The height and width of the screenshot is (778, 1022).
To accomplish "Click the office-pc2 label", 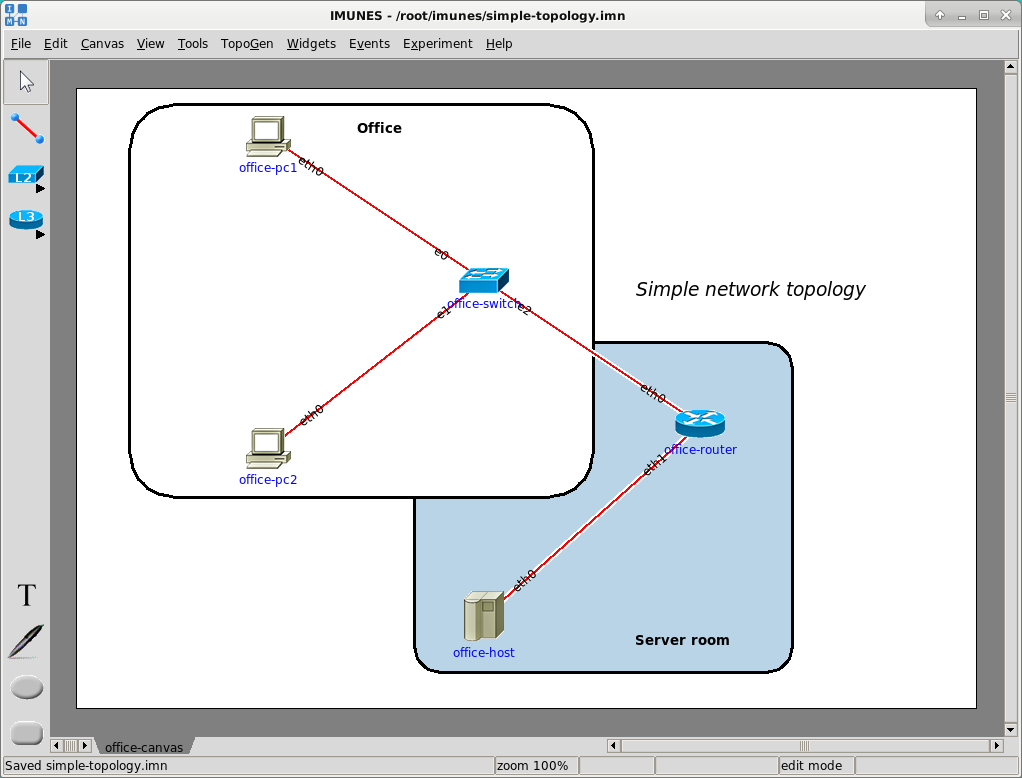I will (x=268, y=480).
